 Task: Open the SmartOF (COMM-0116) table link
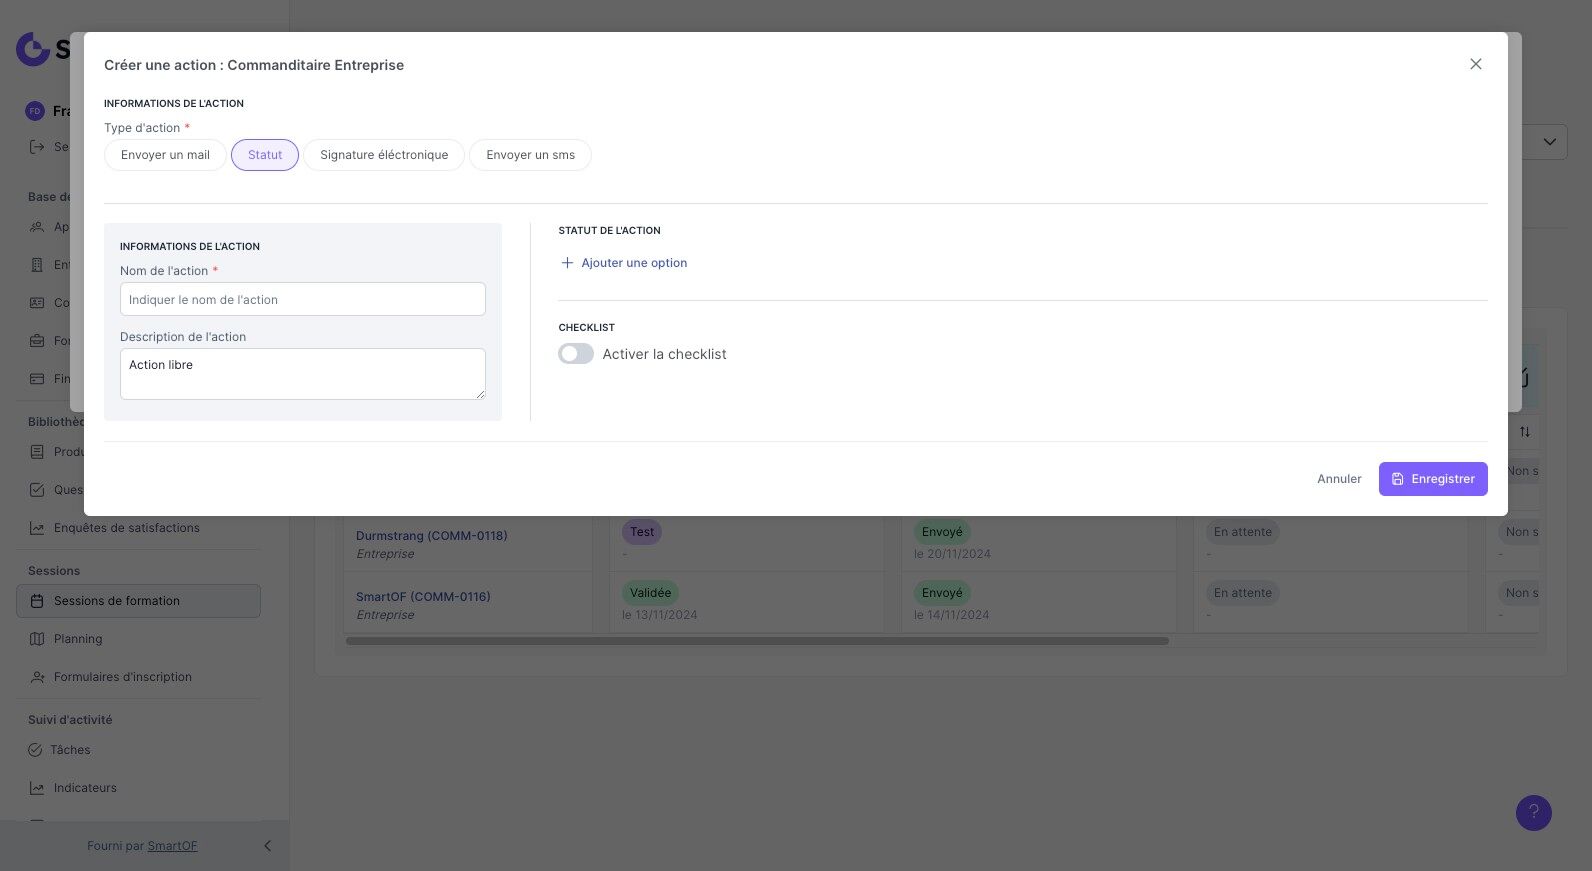tap(423, 597)
